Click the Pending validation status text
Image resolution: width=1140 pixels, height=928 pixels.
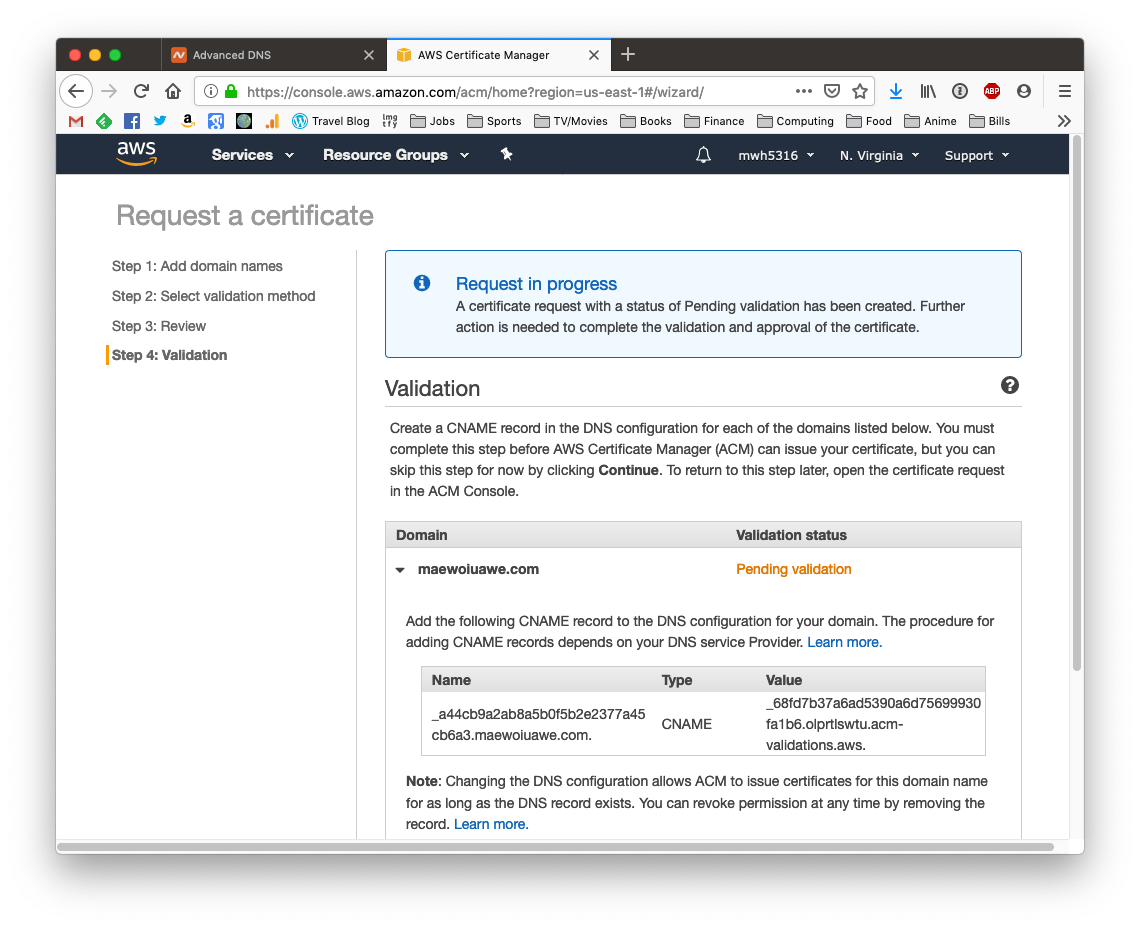pyautogui.click(x=793, y=569)
